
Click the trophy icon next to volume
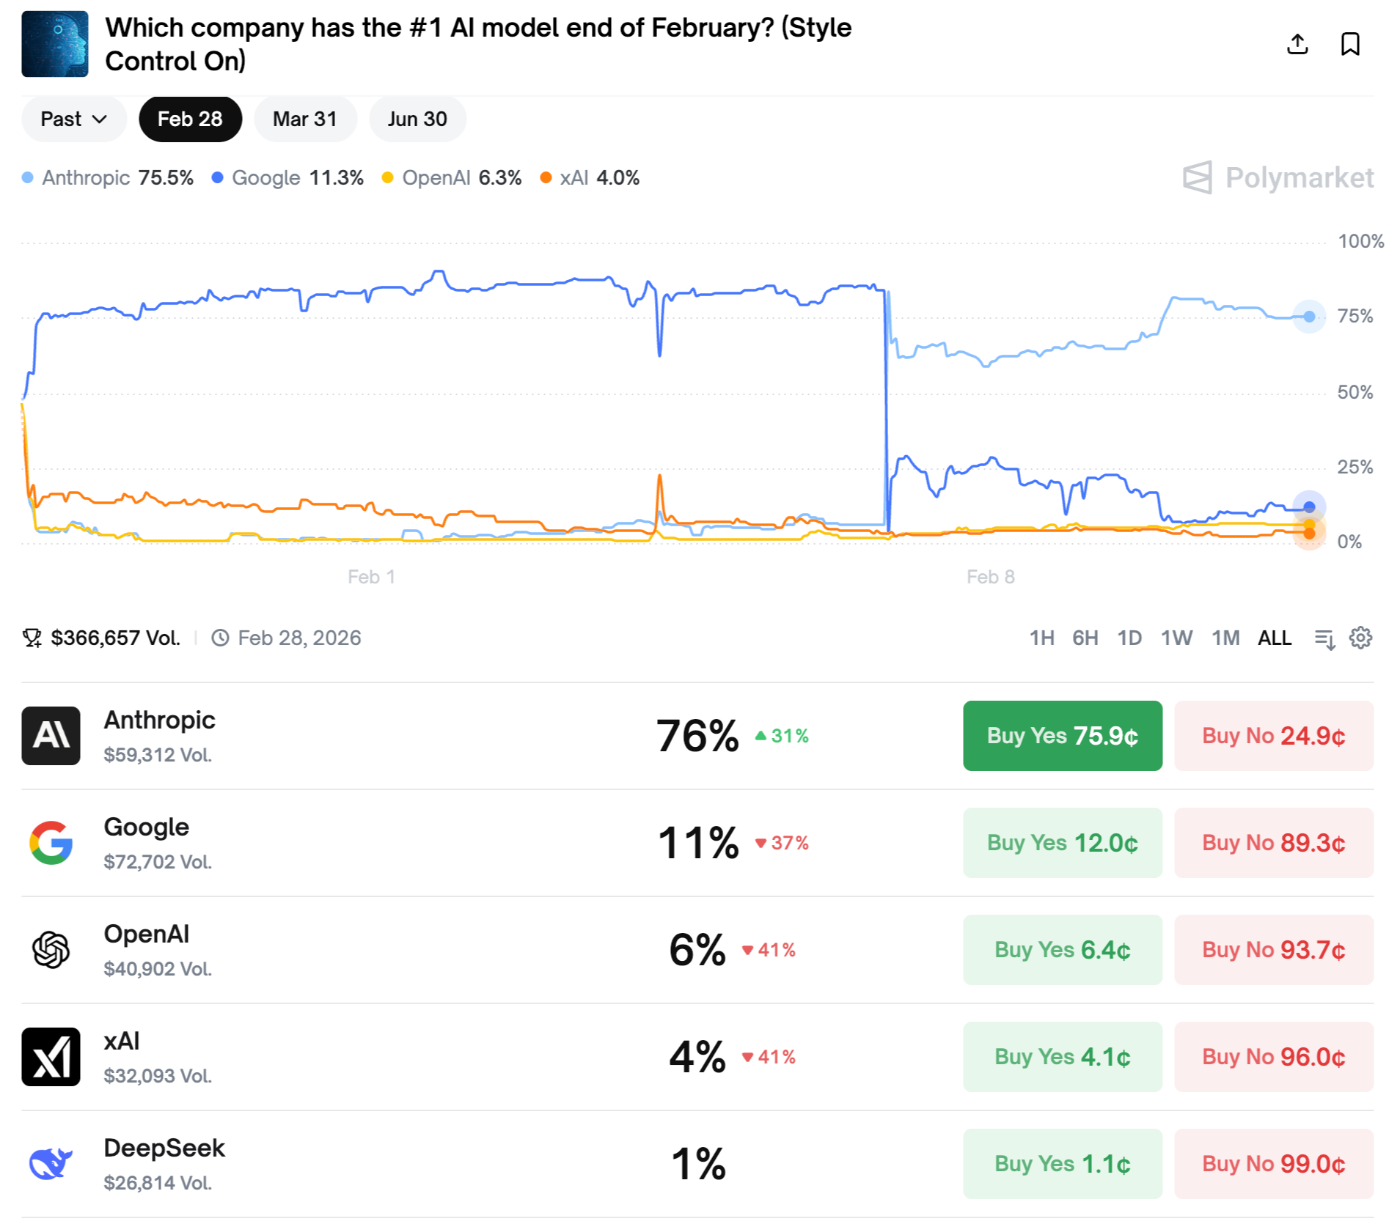(31, 637)
